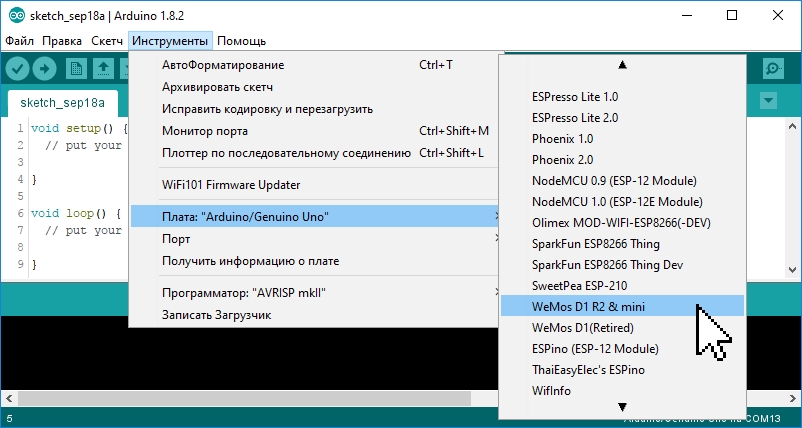Select Phoenix 2.0 board
This screenshot has width=802, height=428.
click(x=622, y=160)
